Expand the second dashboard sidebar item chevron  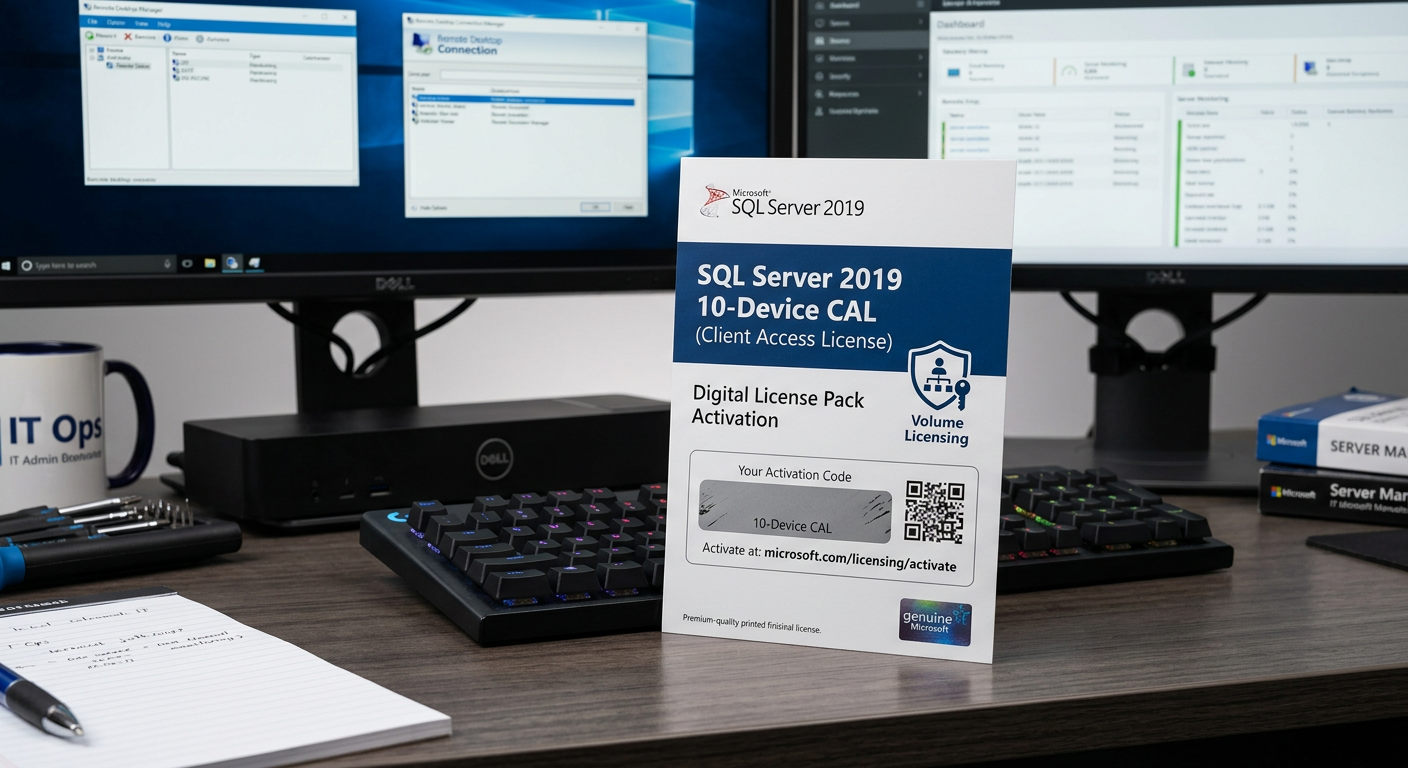click(x=920, y=22)
